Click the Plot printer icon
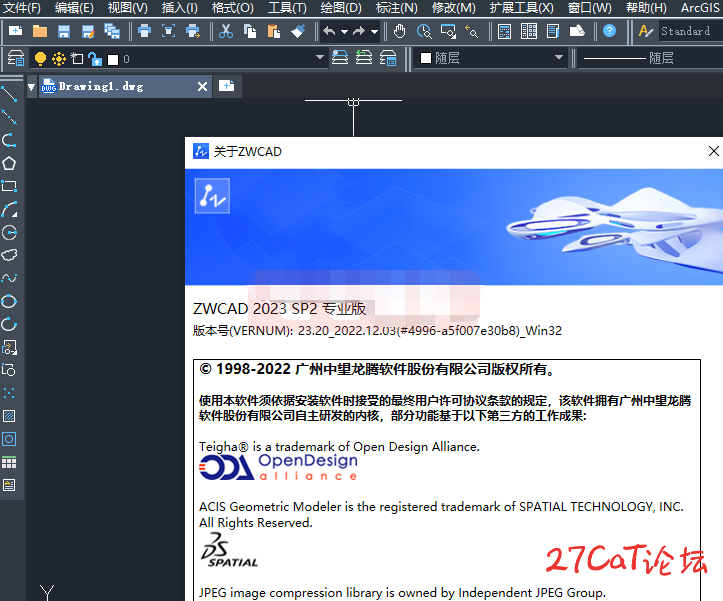The height and width of the screenshot is (601, 723). (144, 31)
